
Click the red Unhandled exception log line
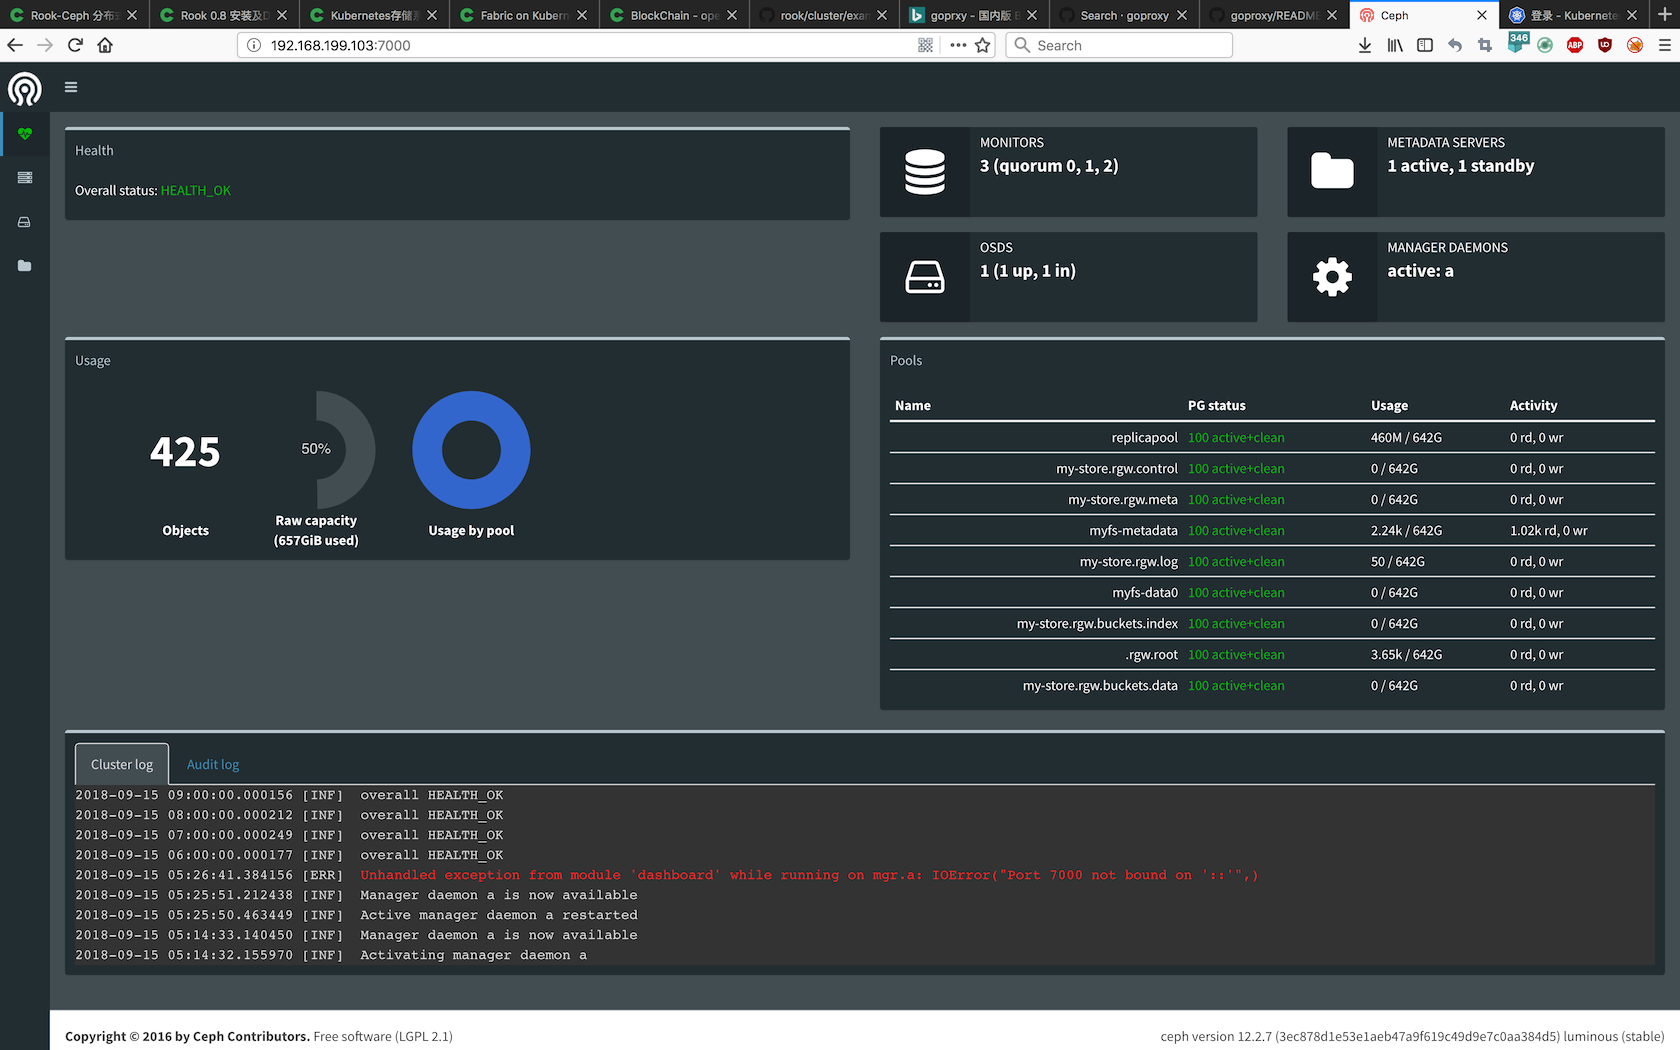809,875
